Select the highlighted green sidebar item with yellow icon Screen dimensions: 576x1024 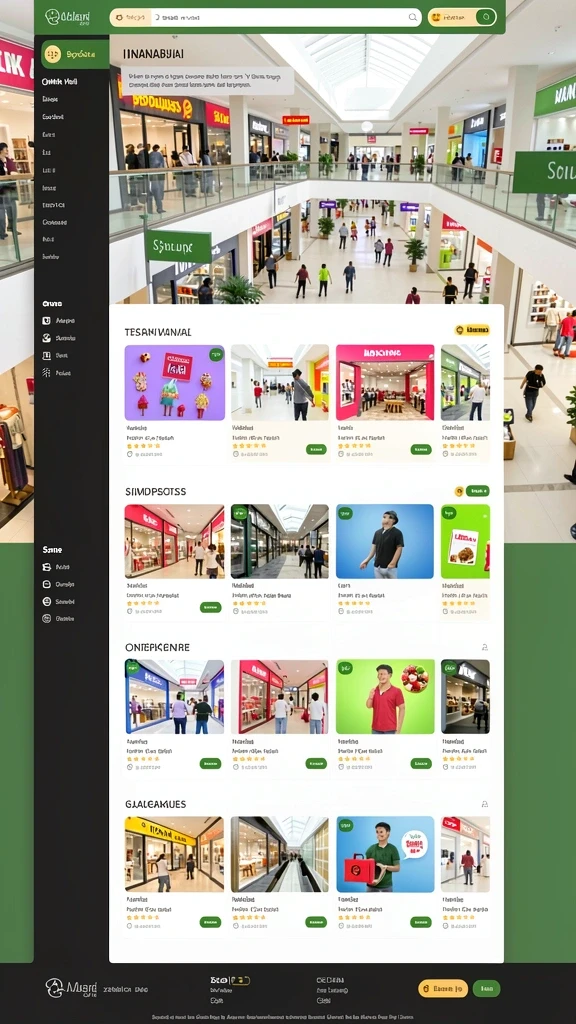[x=75, y=54]
